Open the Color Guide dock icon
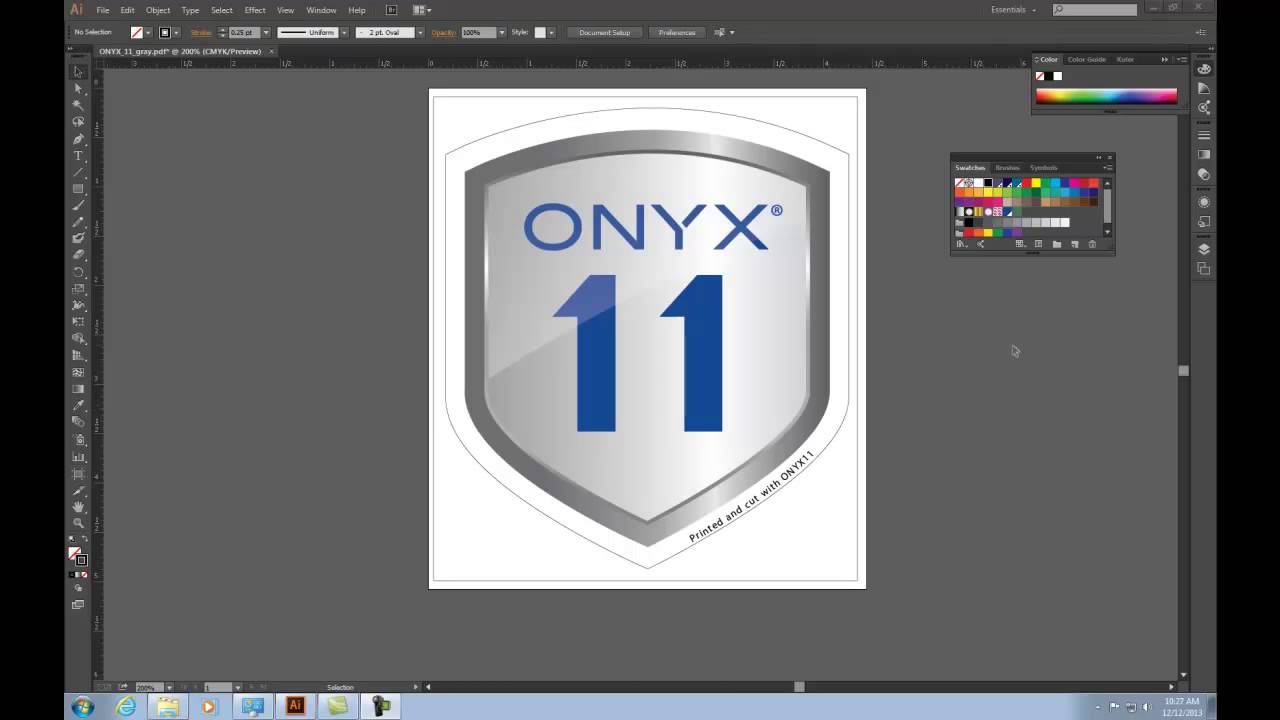Viewport: 1280px width, 720px height. pos(1204,89)
